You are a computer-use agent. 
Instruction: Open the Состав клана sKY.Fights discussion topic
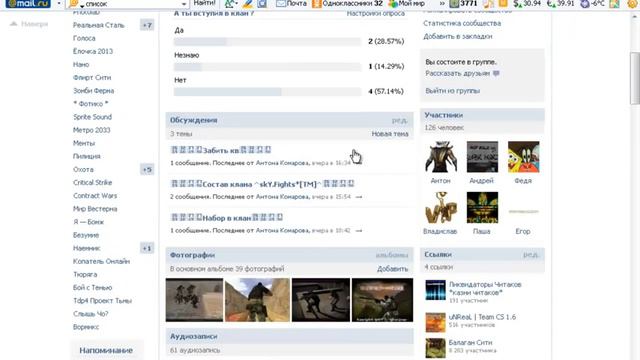[262, 184]
